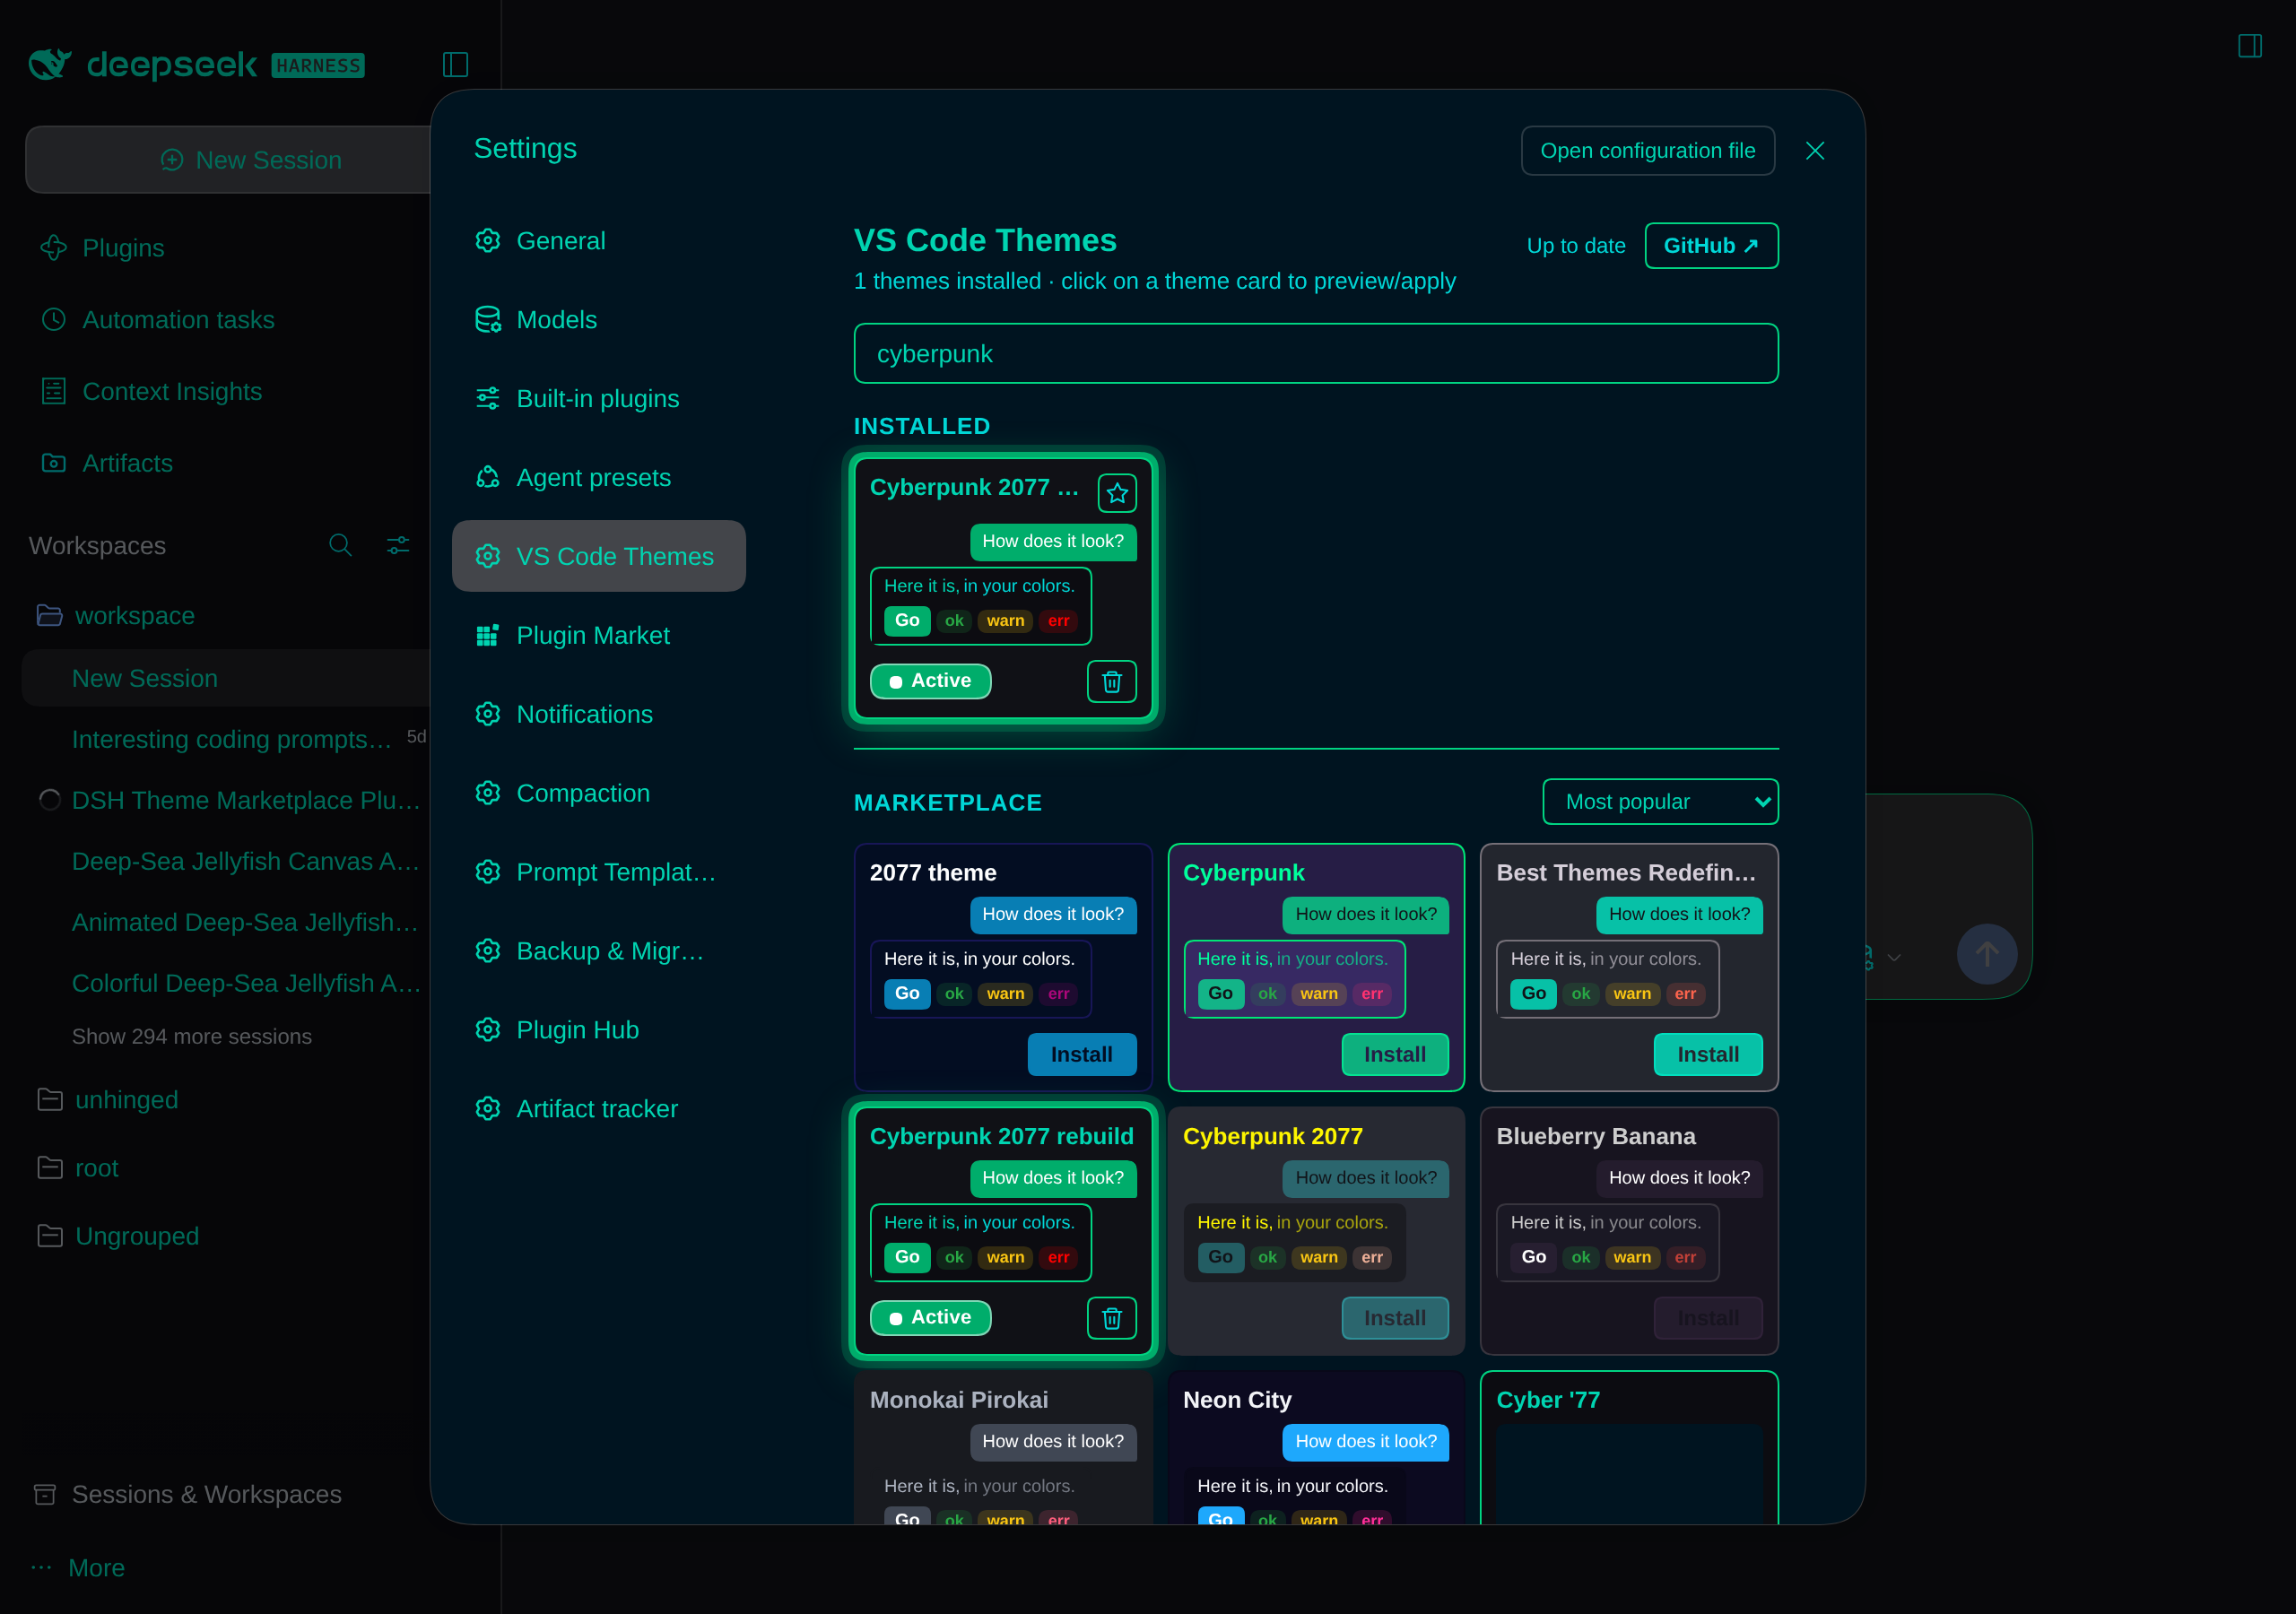
Task: Click warn swatch on Cyberpunk theme preview
Action: (x=1319, y=994)
